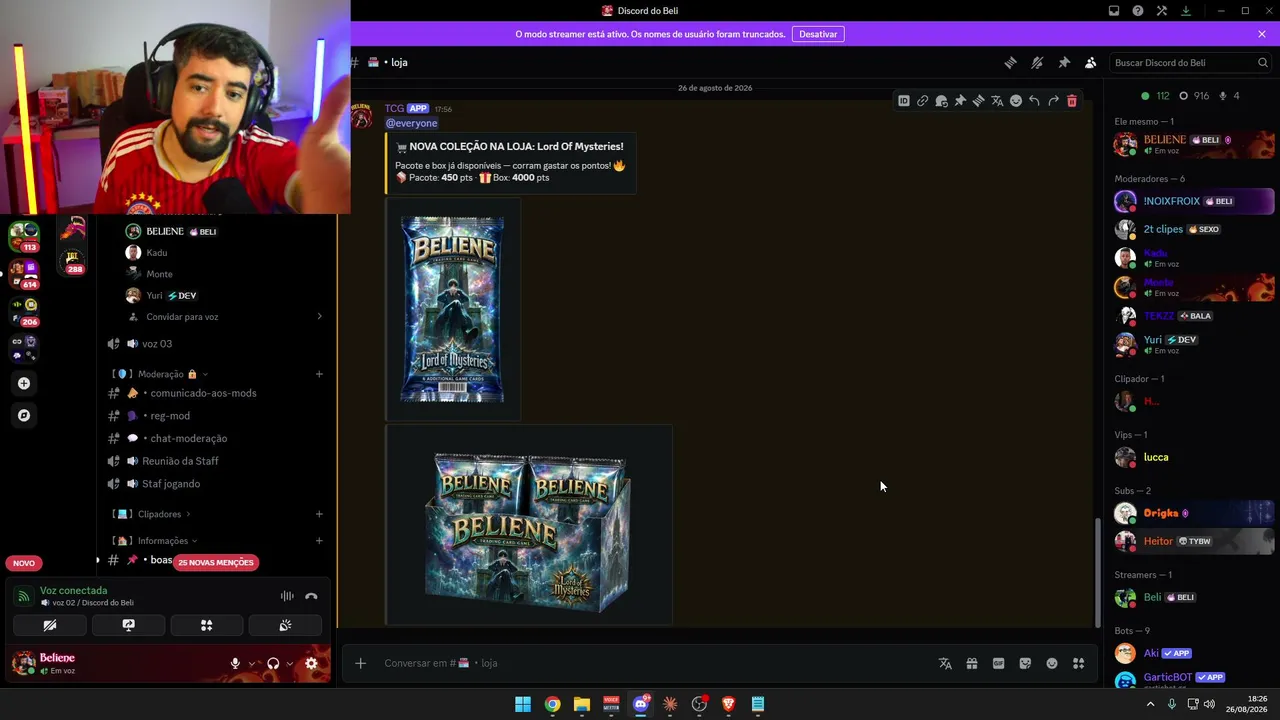Screen dimensions: 1280x720
Task: Focus the Buscar Discord do Beli search box
Action: (1191, 62)
